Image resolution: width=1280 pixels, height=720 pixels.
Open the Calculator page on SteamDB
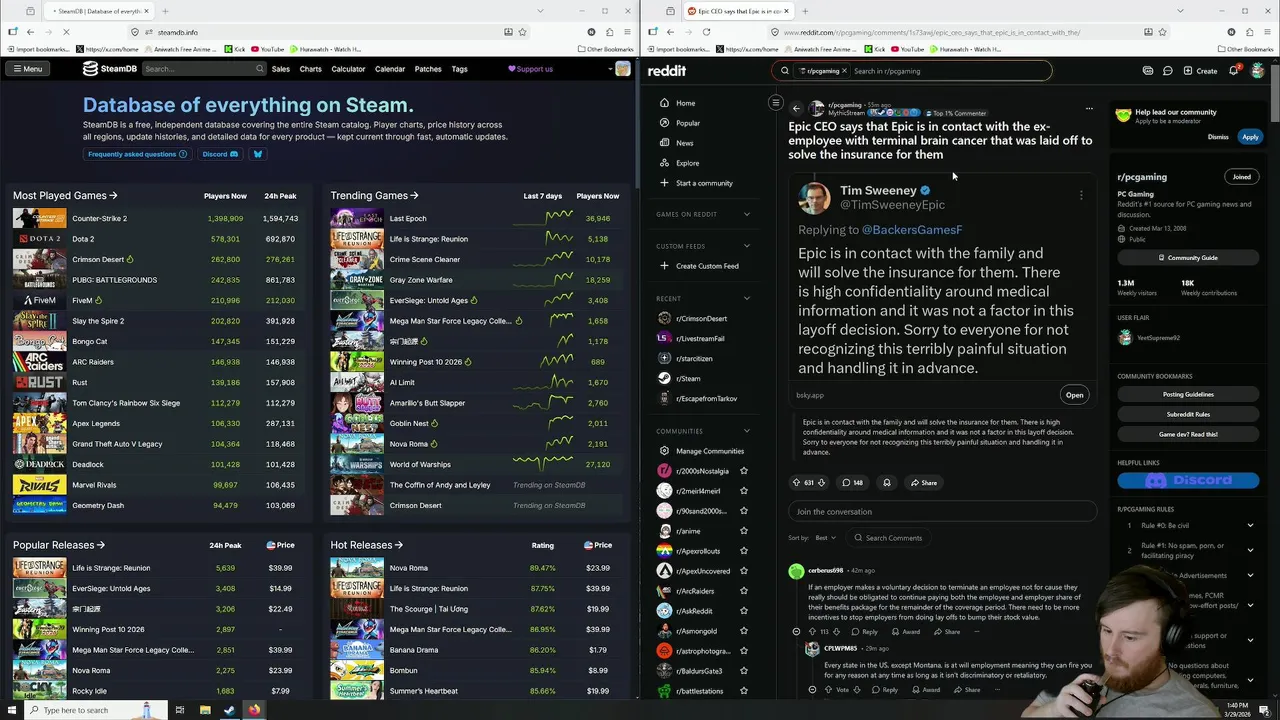pos(348,69)
